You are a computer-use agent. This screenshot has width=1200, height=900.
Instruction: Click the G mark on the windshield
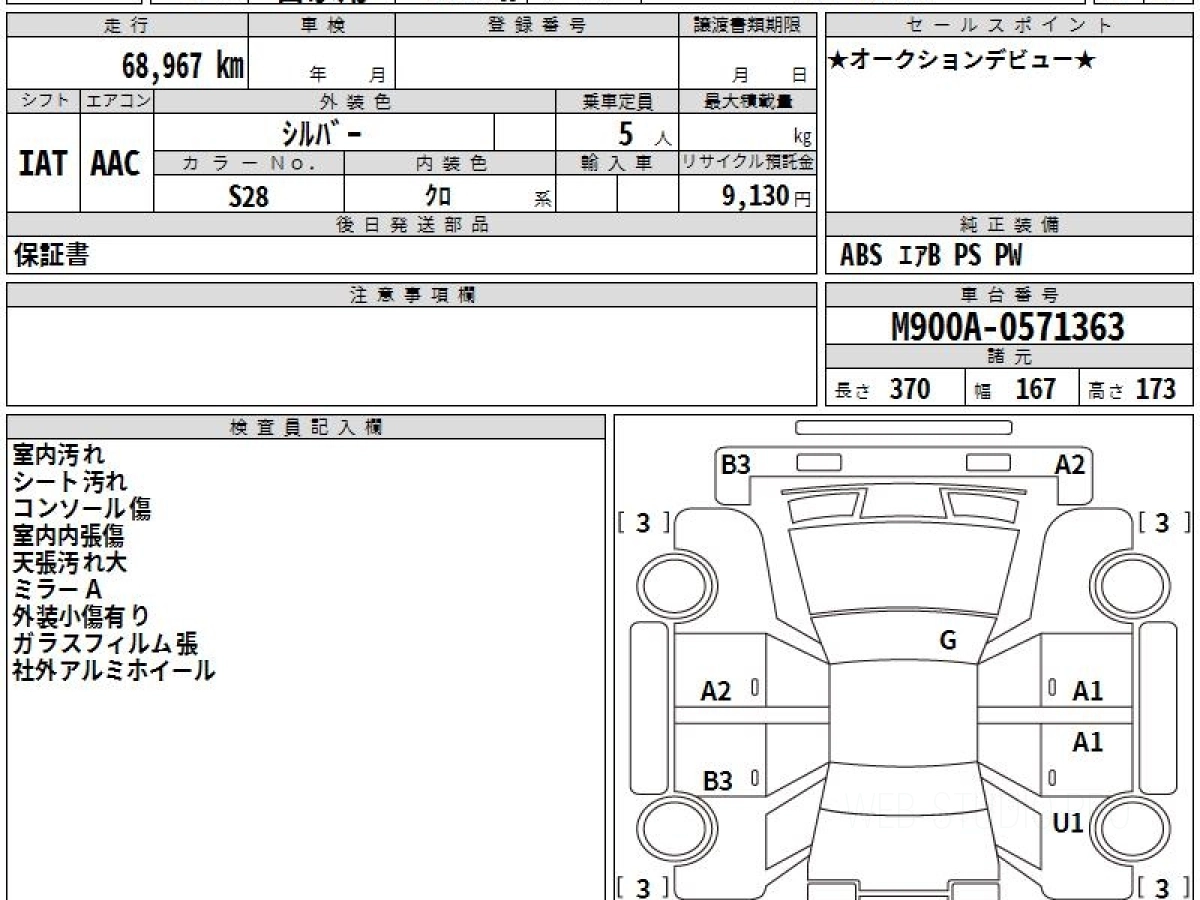[948, 641]
